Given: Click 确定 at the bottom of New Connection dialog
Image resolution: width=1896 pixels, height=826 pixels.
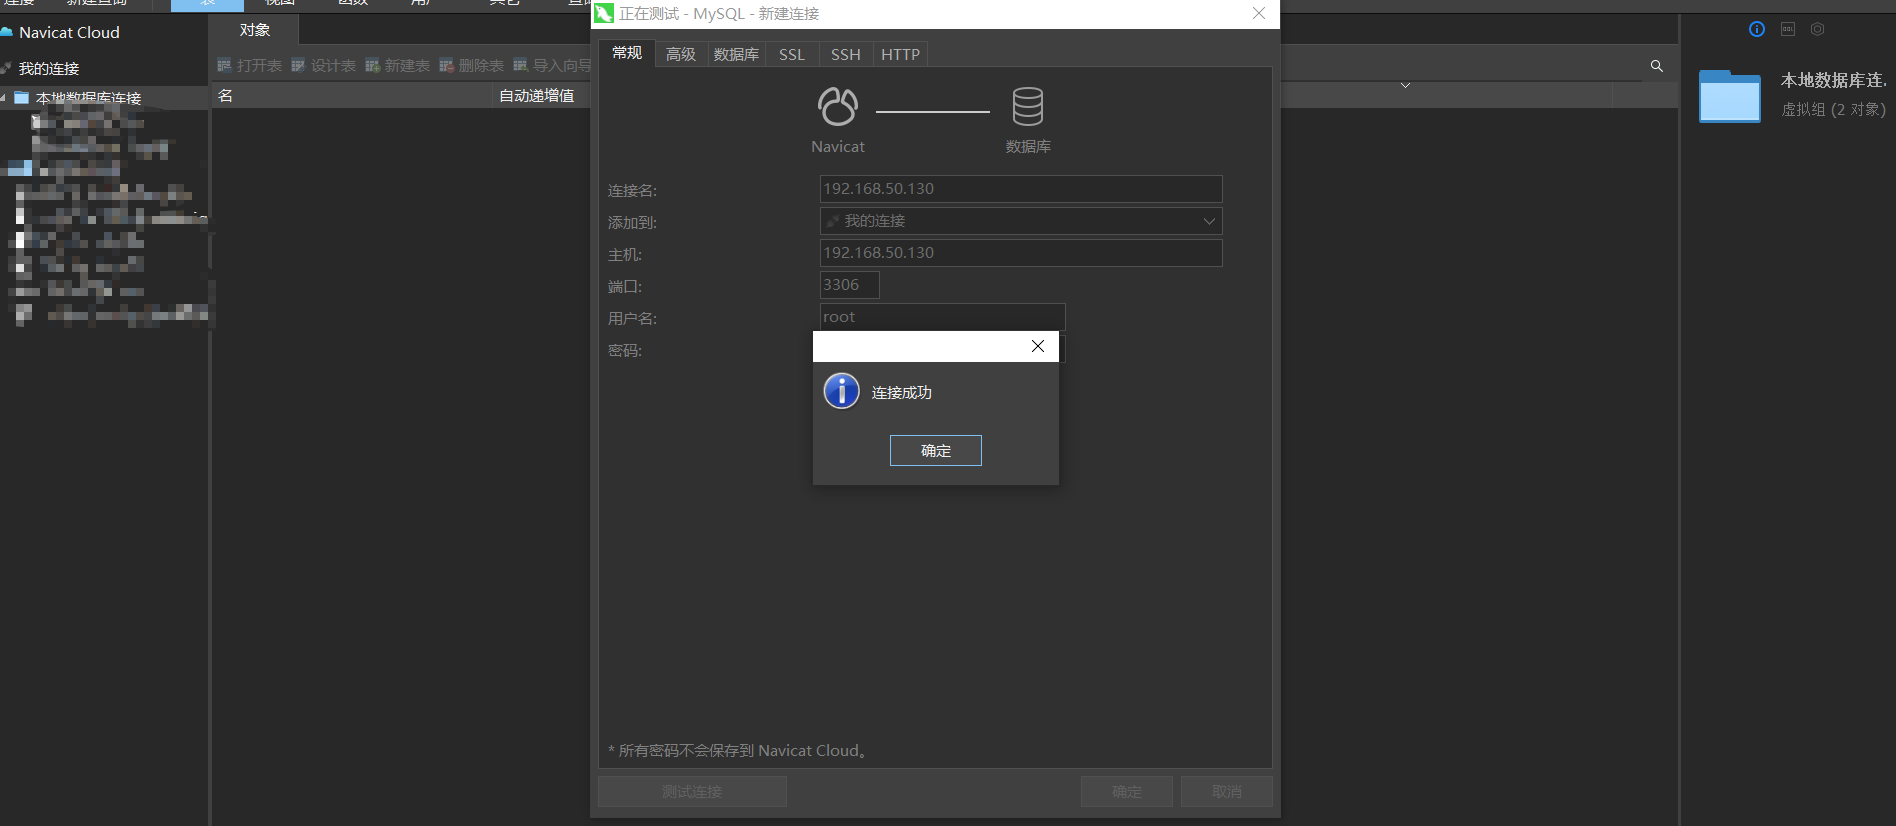Looking at the screenshot, I should [x=1127, y=792].
